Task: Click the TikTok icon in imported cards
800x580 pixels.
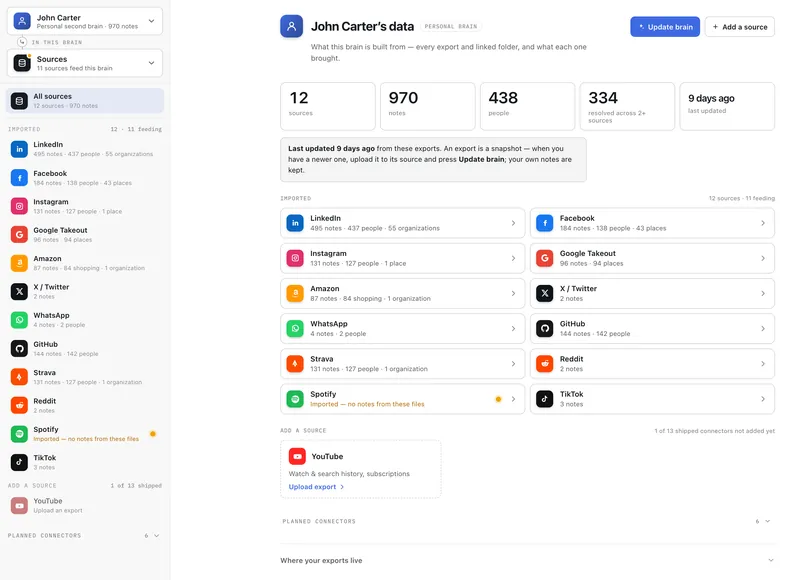Action: 544,399
